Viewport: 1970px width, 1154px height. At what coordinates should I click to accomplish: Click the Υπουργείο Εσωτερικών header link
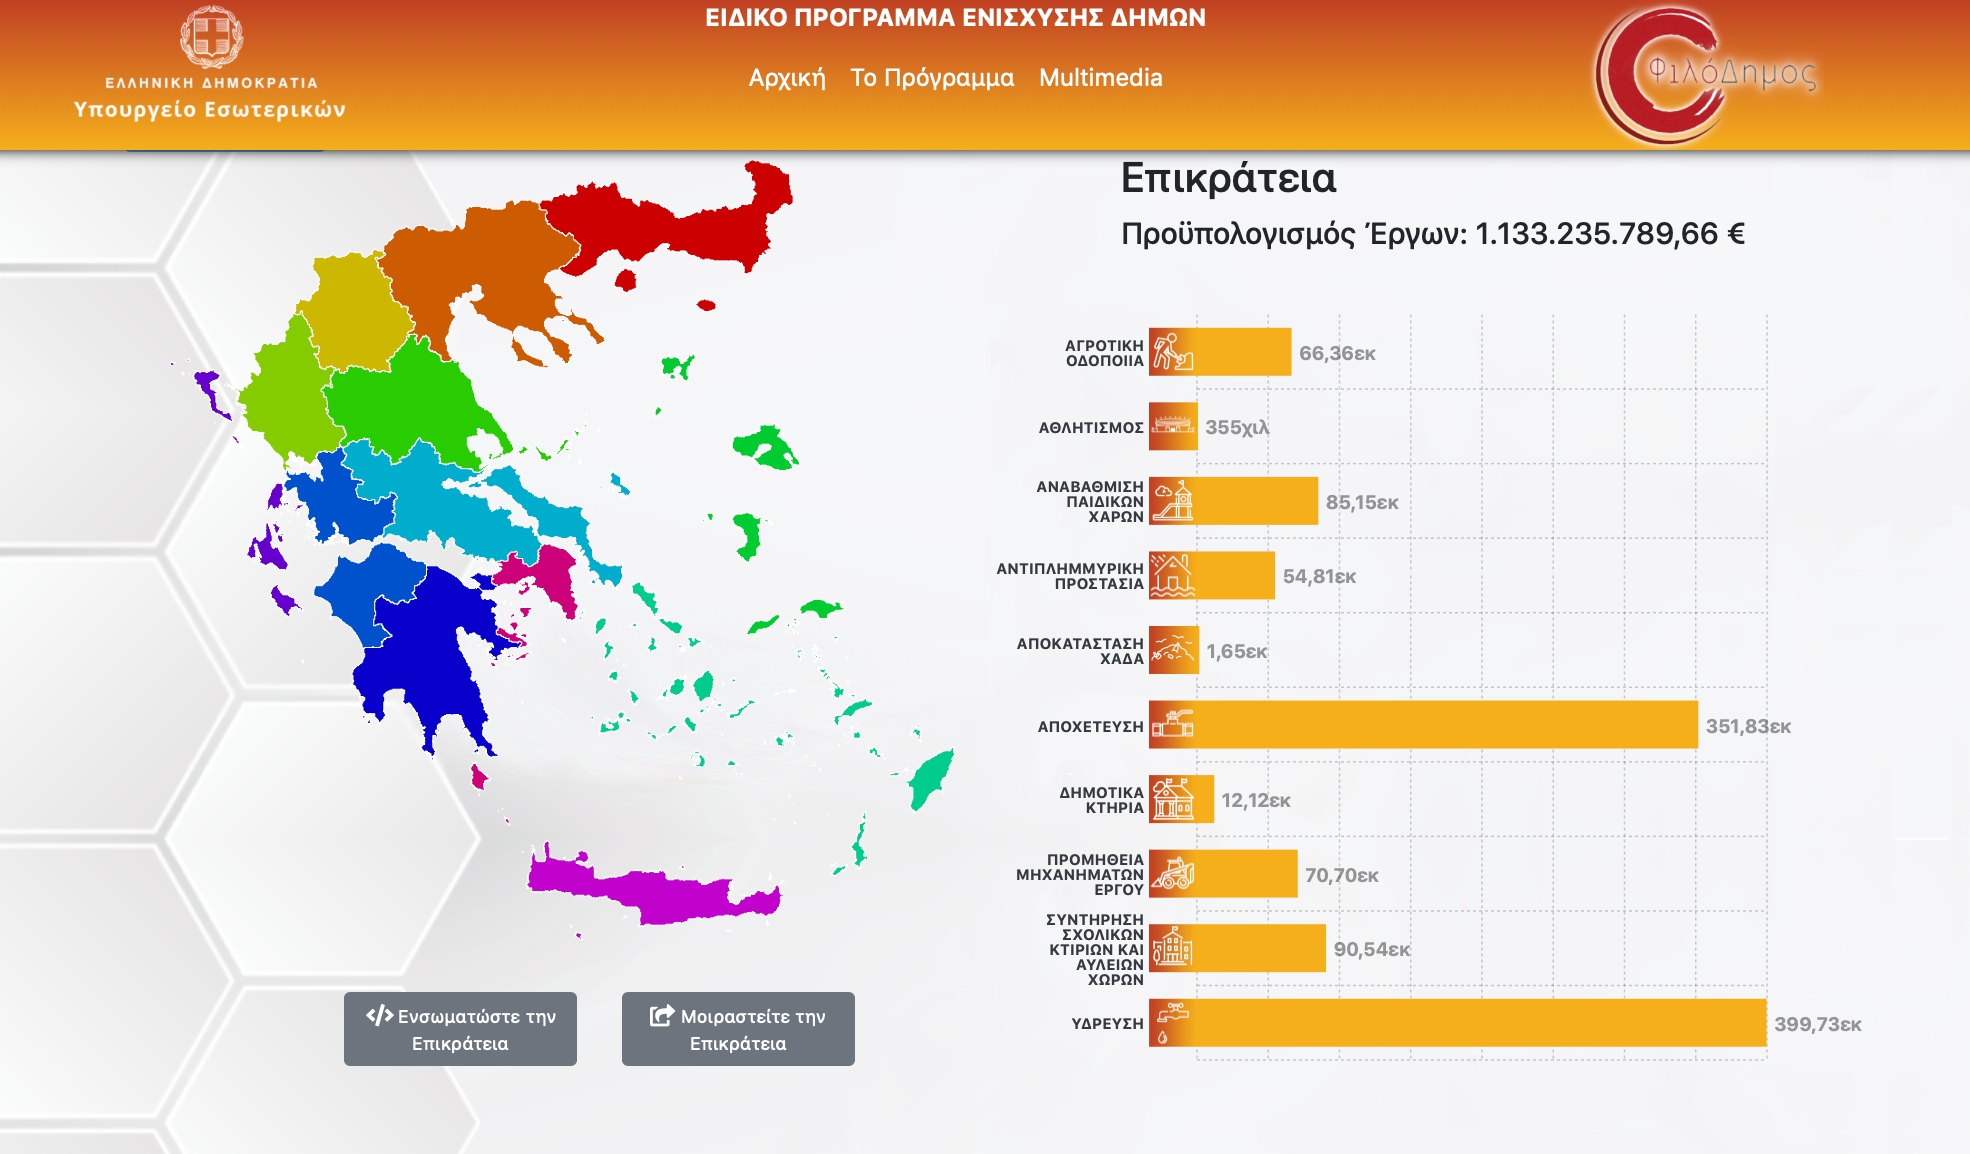tap(210, 109)
